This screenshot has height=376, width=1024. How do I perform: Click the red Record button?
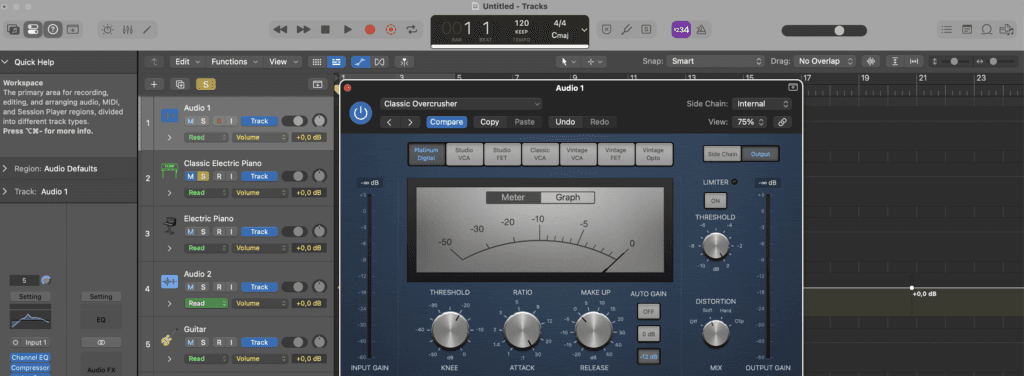[x=370, y=29]
